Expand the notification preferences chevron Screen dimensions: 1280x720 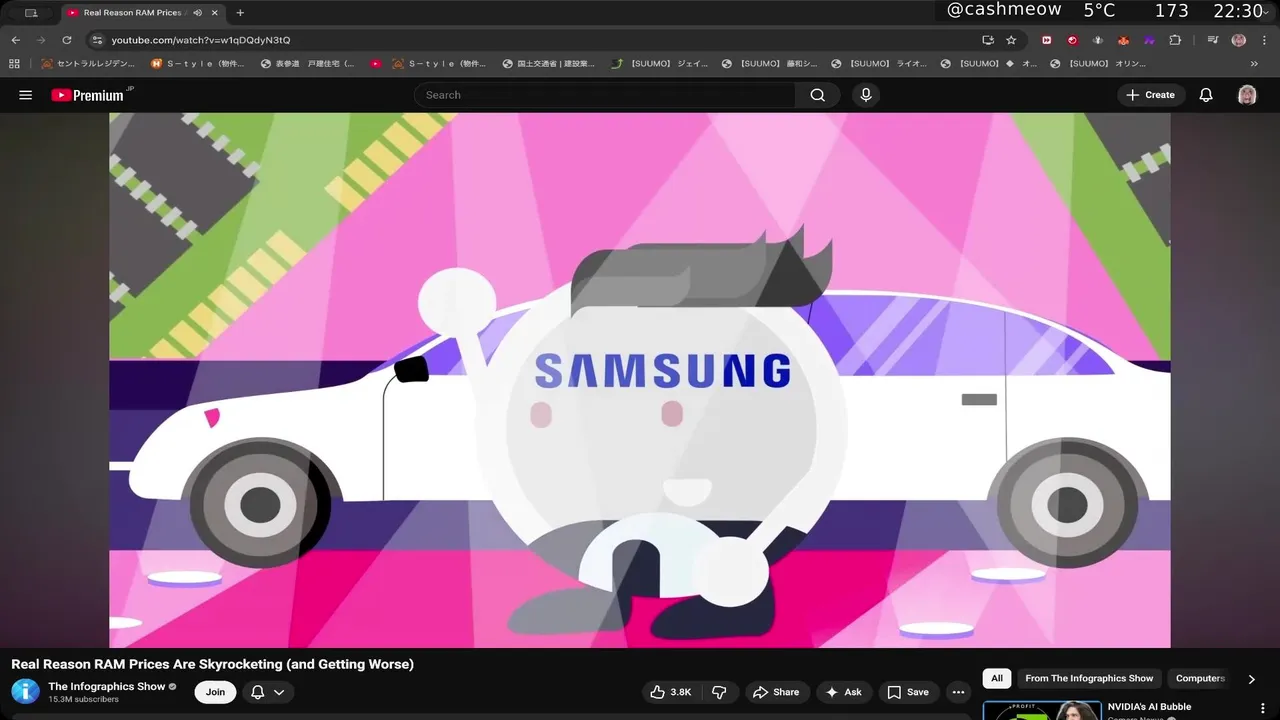click(x=279, y=692)
